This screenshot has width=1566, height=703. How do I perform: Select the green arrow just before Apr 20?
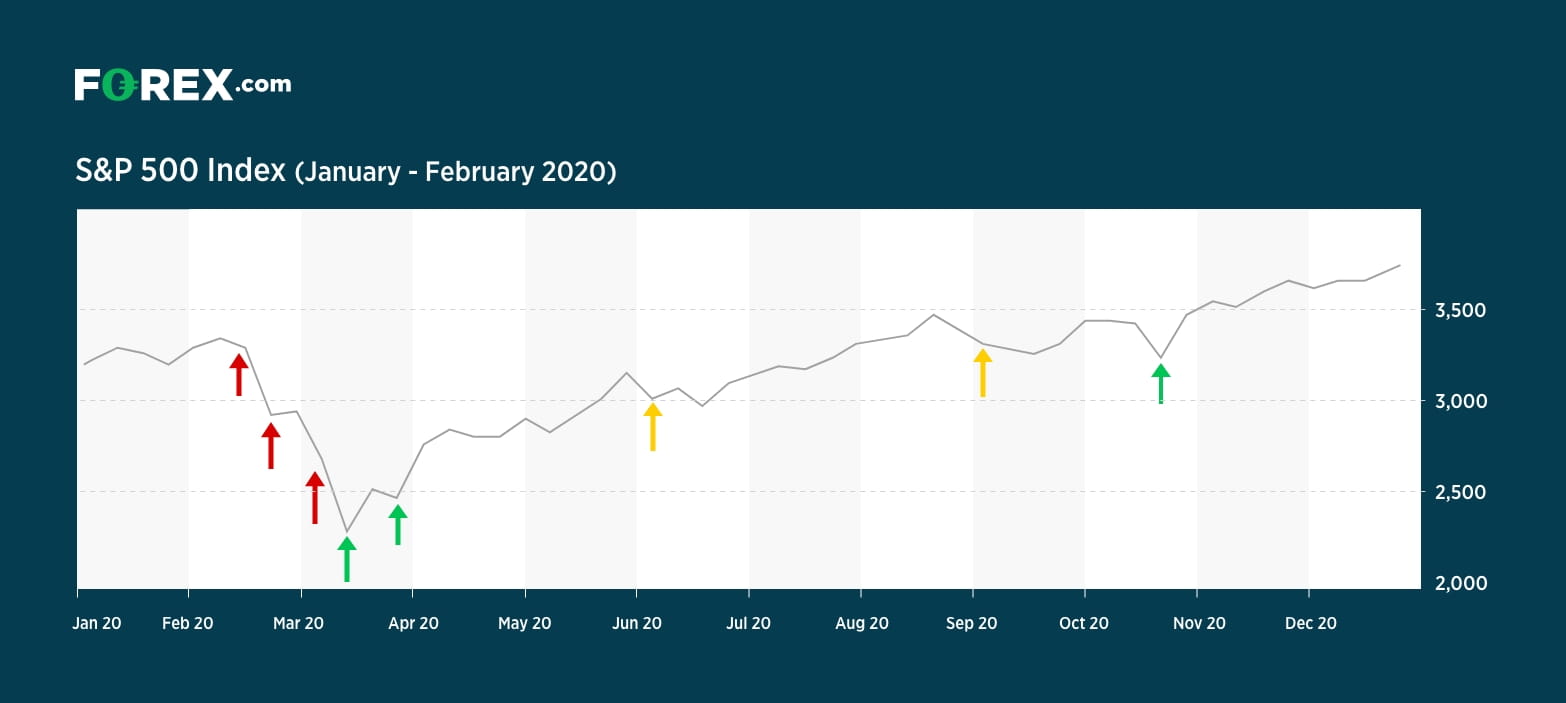coord(398,525)
